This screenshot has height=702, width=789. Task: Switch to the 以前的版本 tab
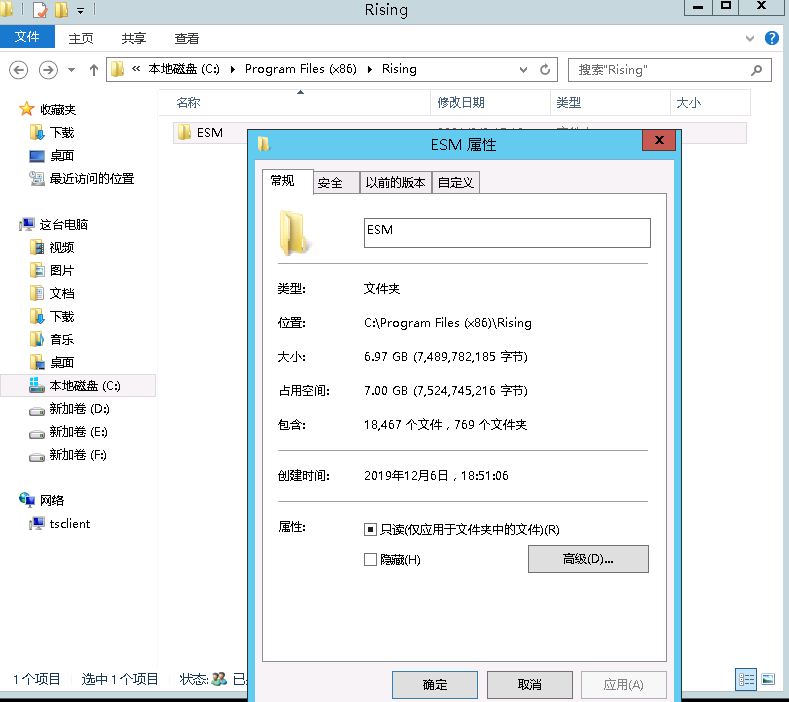(396, 182)
